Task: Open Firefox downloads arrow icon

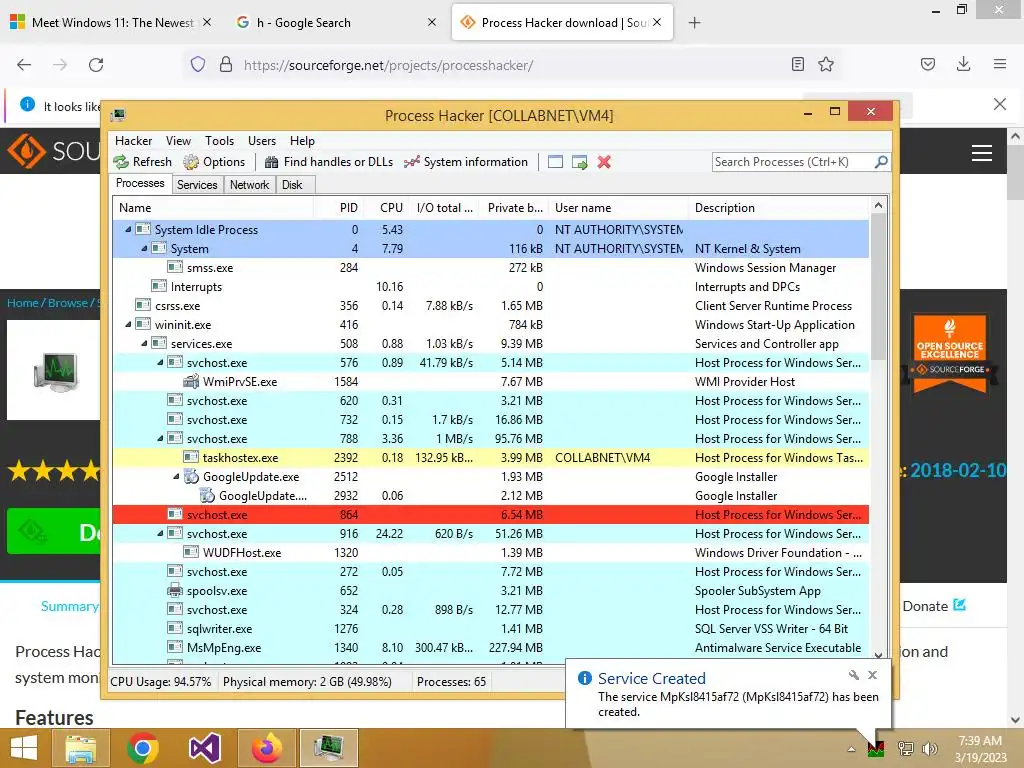Action: pyautogui.click(x=963, y=64)
